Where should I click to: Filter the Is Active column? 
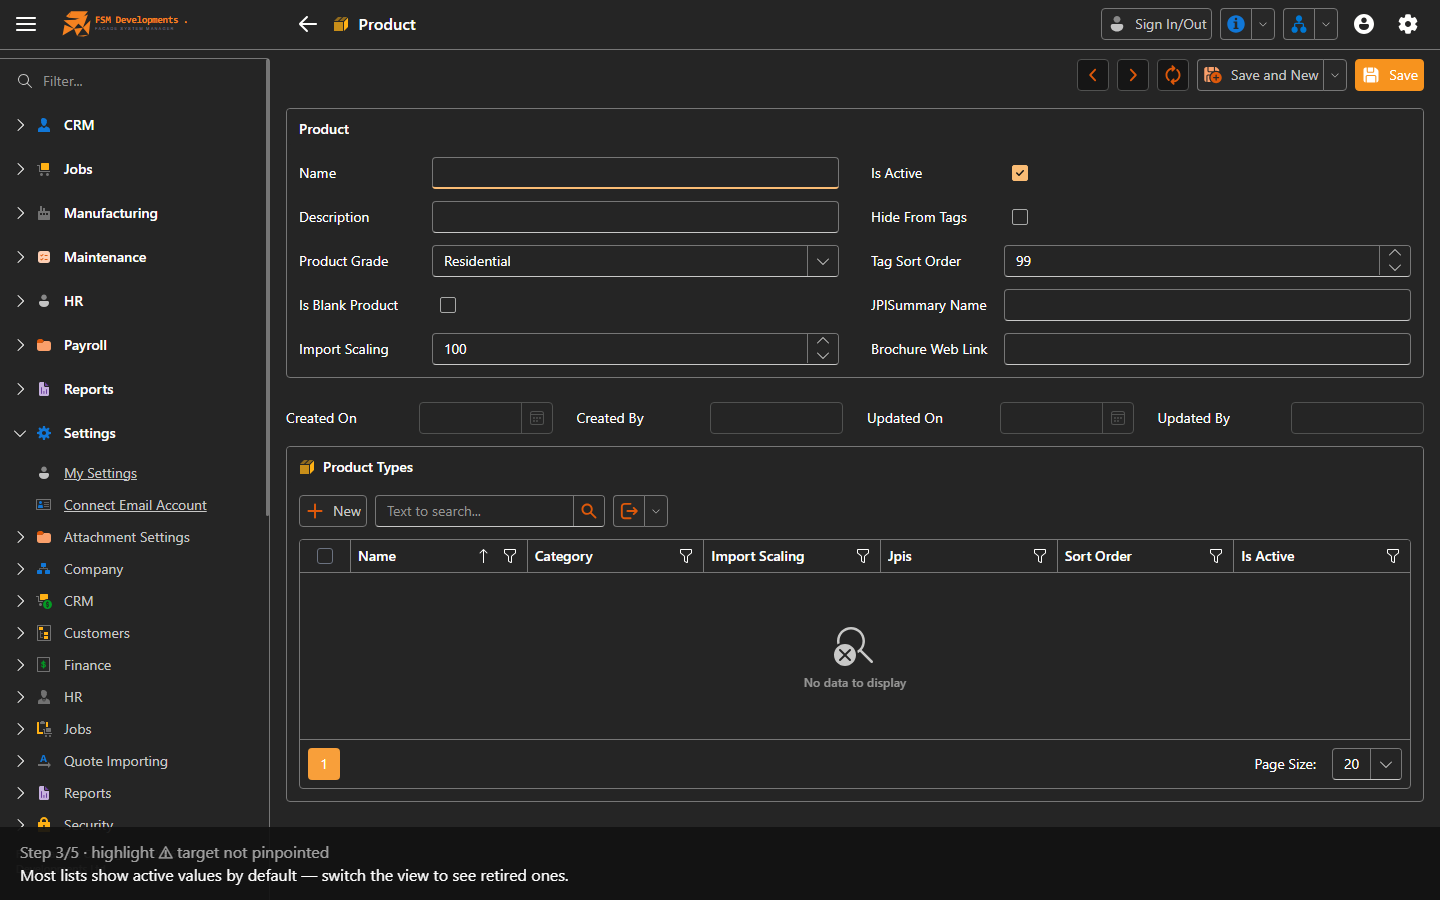tap(1393, 556)
